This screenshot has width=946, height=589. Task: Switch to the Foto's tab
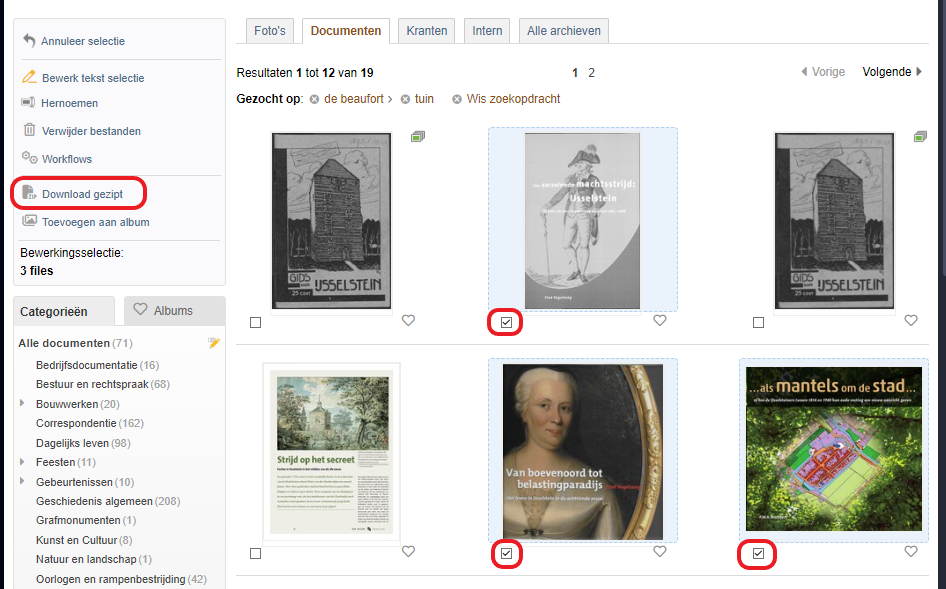pyautogui.click(x=270, y=31)
